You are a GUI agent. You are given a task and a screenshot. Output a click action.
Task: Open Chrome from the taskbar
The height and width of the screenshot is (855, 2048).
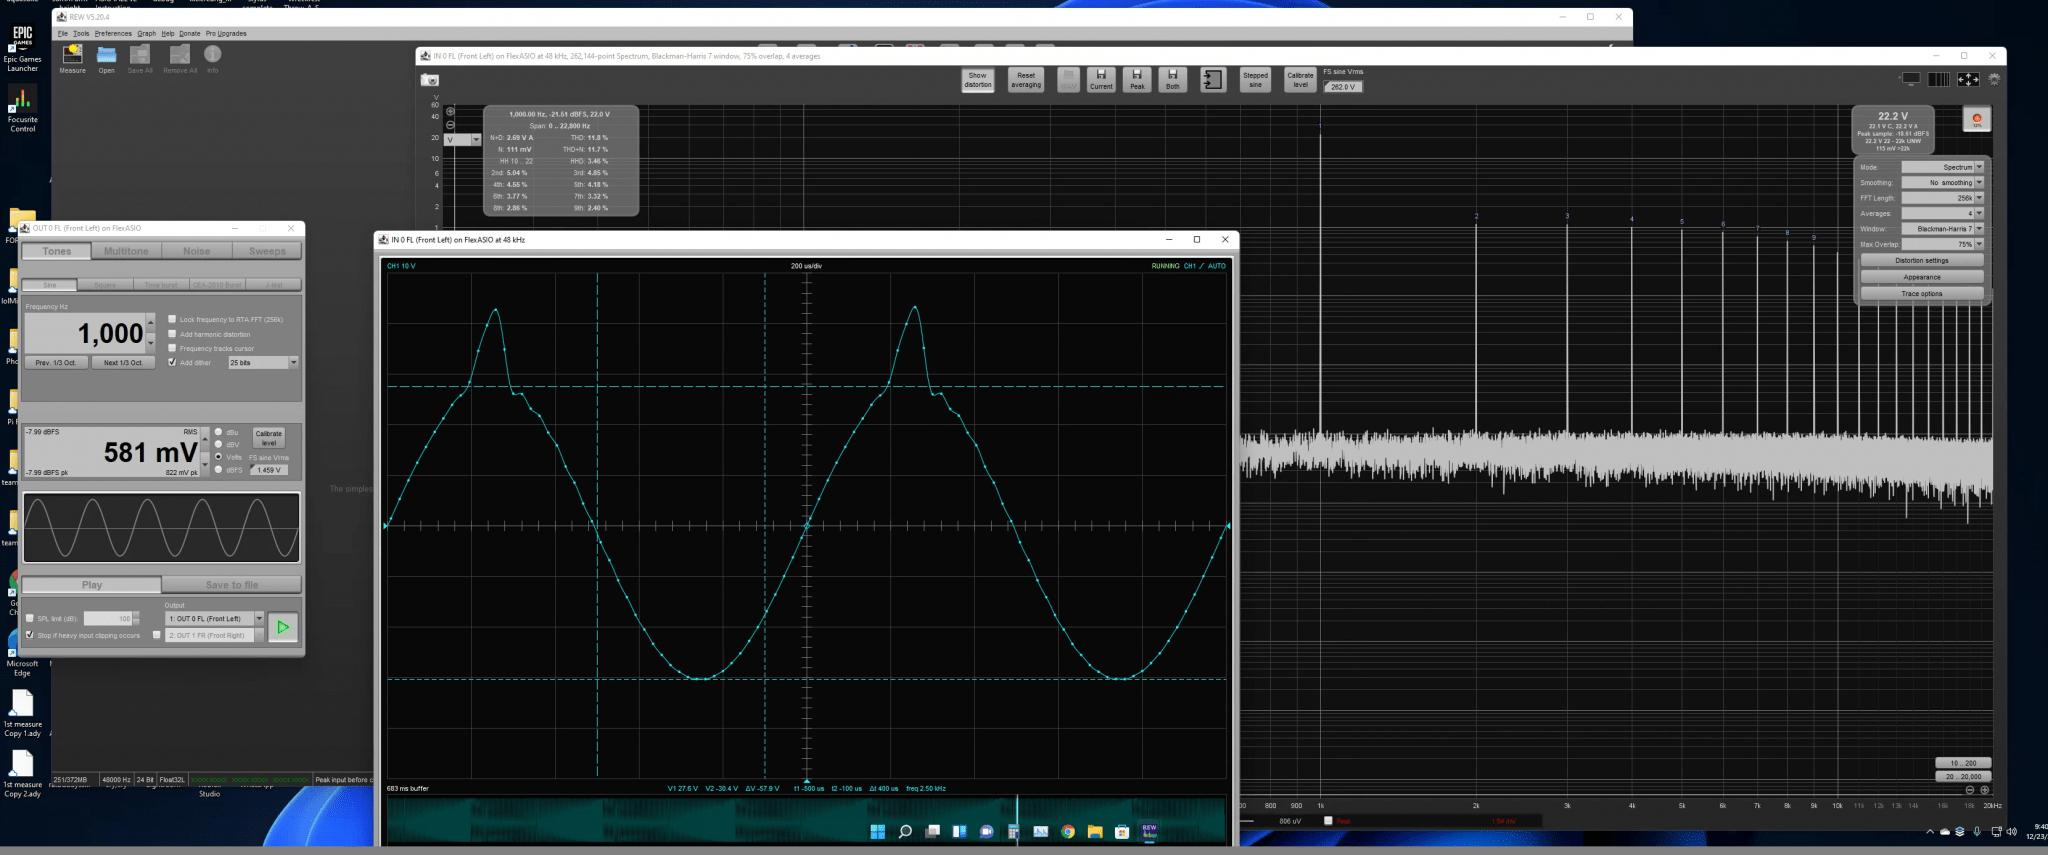1068,831
